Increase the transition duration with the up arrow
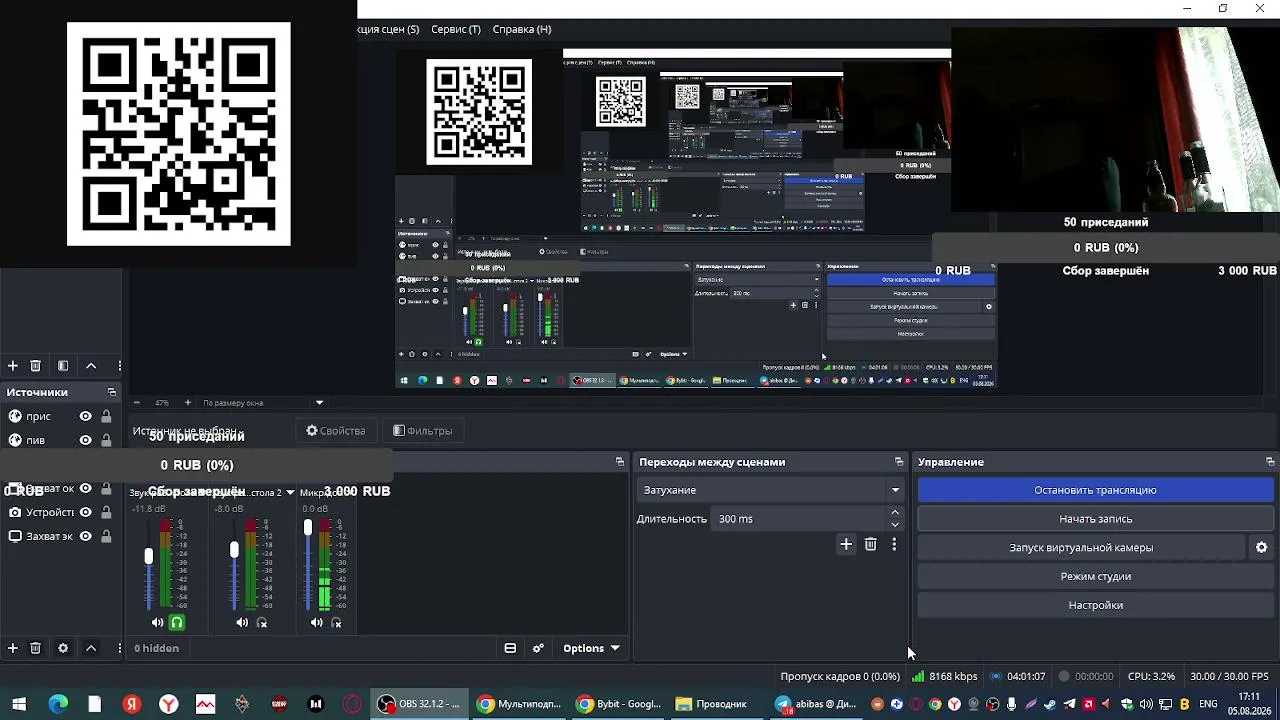The width and height of the screenshot is (1280, 720). [895, 513]
